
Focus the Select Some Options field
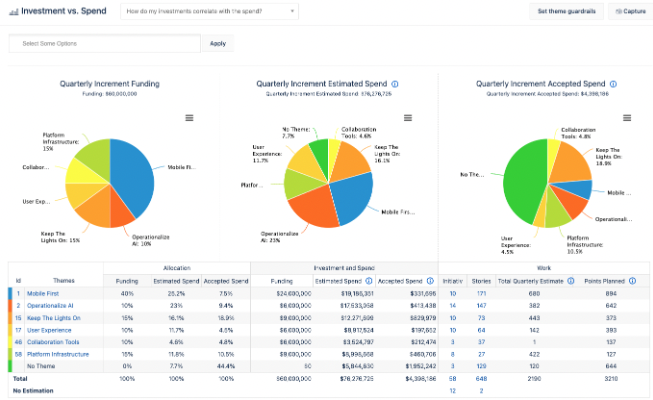click(105, 43)
